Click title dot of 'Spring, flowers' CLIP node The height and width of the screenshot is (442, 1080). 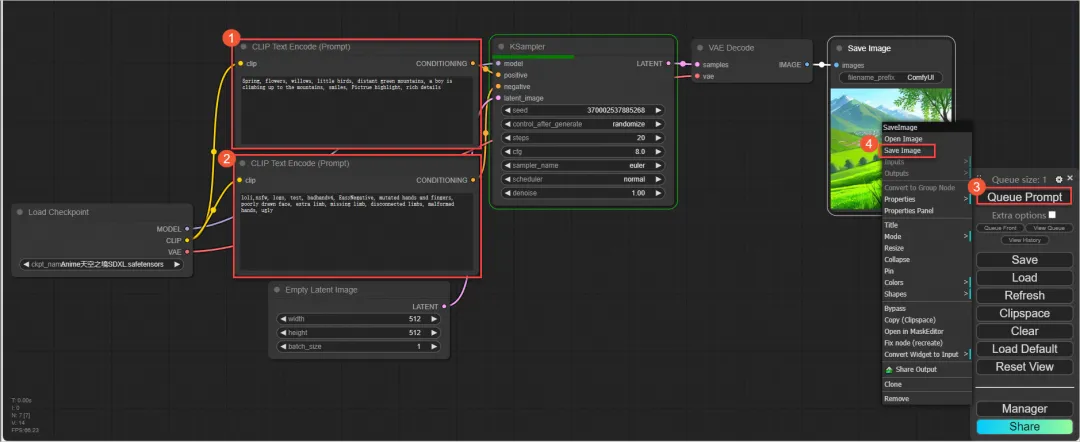tap(243, 47)
